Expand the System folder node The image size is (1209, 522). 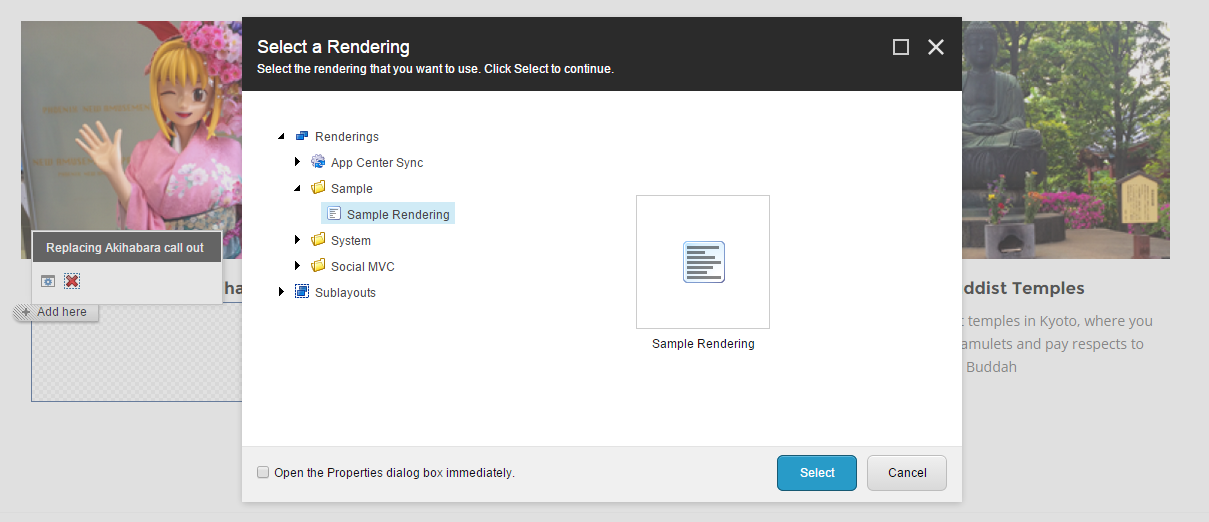click(298, 240)
